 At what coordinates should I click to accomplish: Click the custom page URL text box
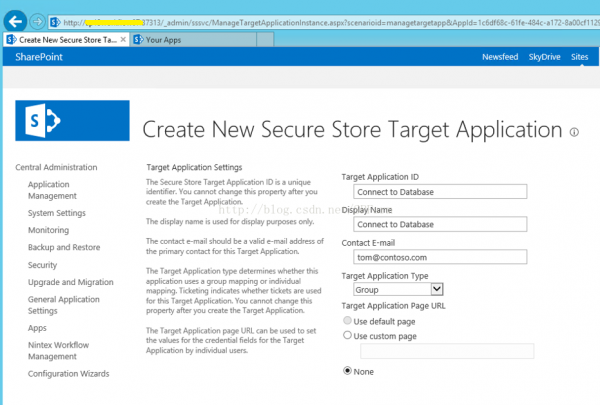click(x=447, y=351)
